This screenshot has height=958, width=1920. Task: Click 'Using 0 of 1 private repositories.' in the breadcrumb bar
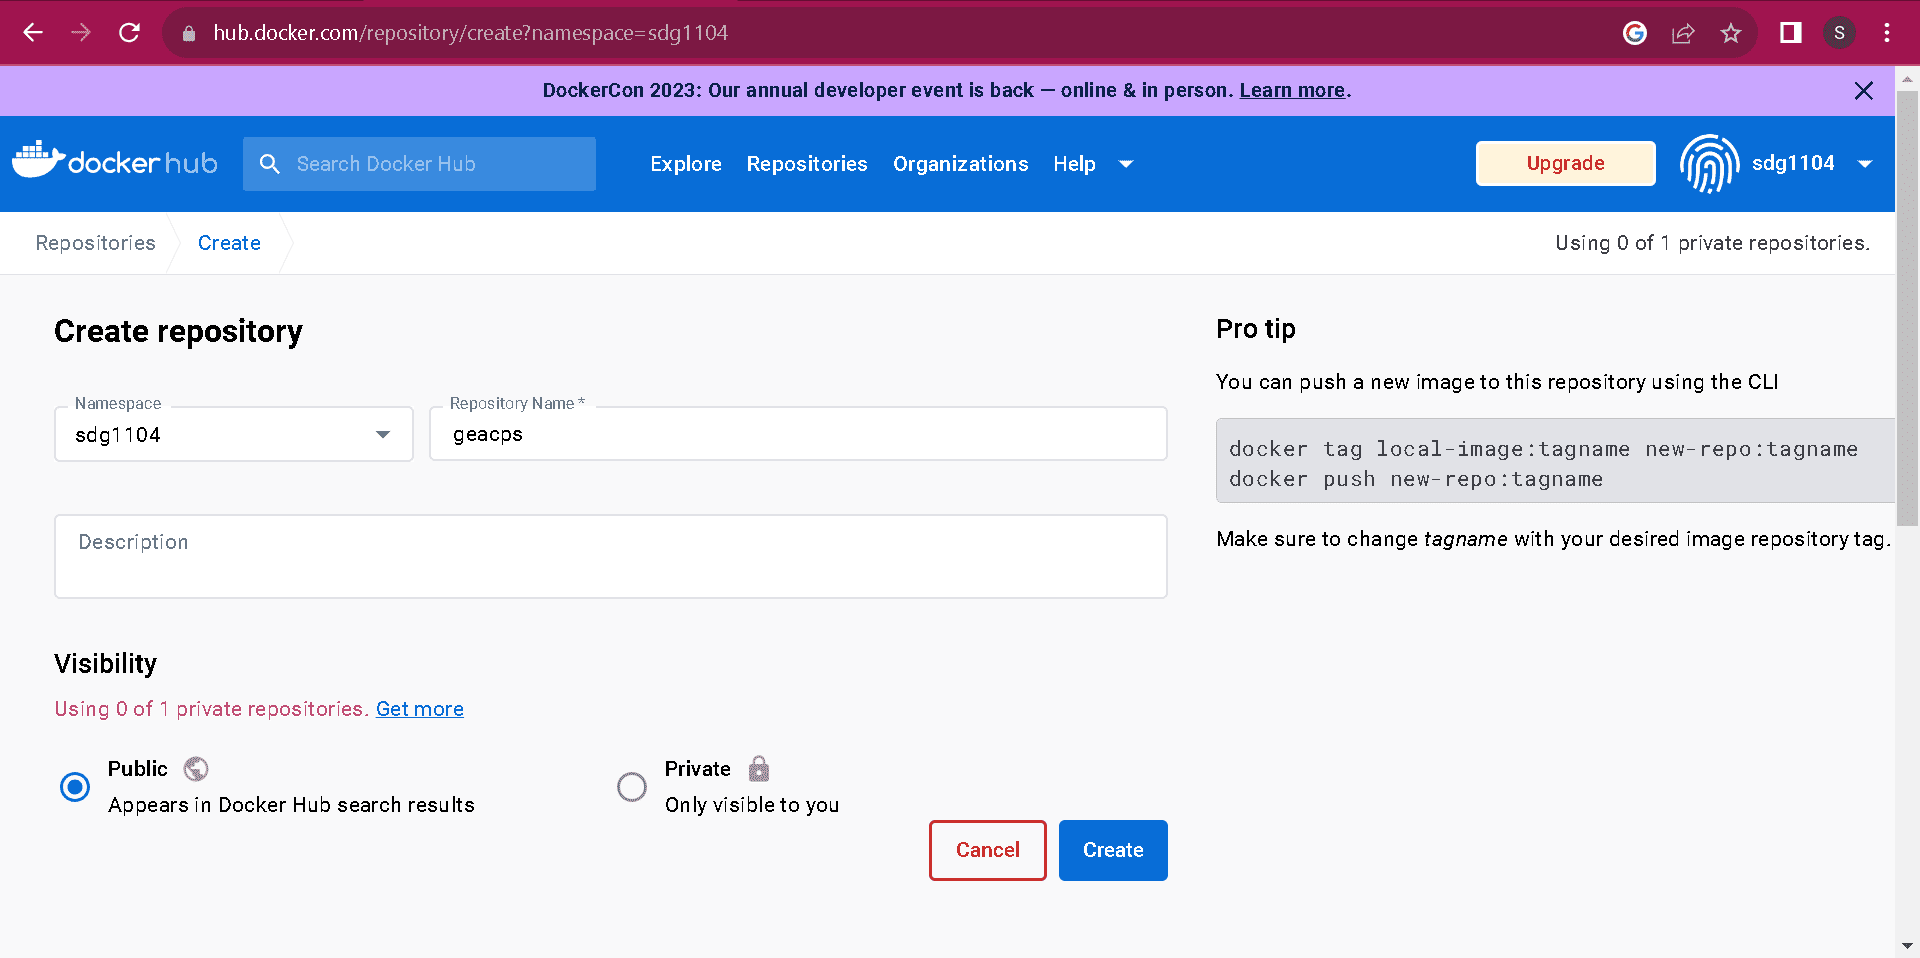coord(1712,243)
